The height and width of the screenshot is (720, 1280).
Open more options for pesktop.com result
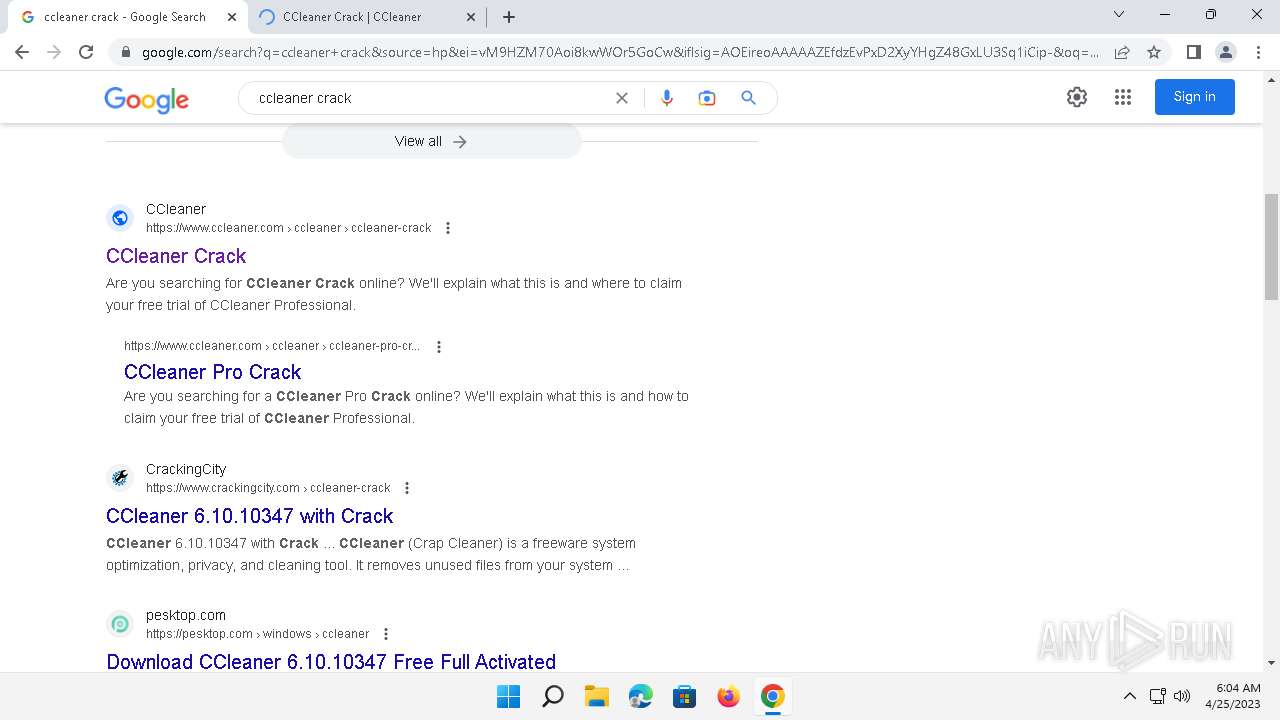386,634
